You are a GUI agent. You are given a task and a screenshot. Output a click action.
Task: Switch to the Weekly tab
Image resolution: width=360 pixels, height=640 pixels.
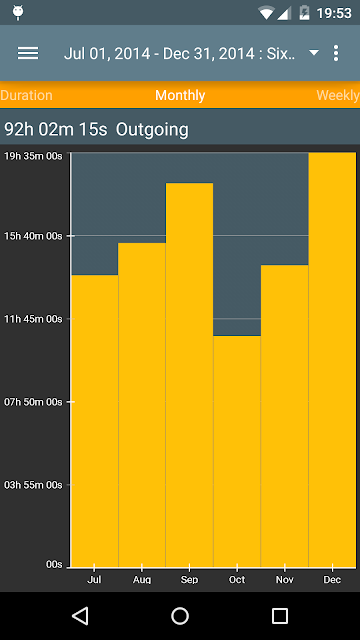(338, 95)
